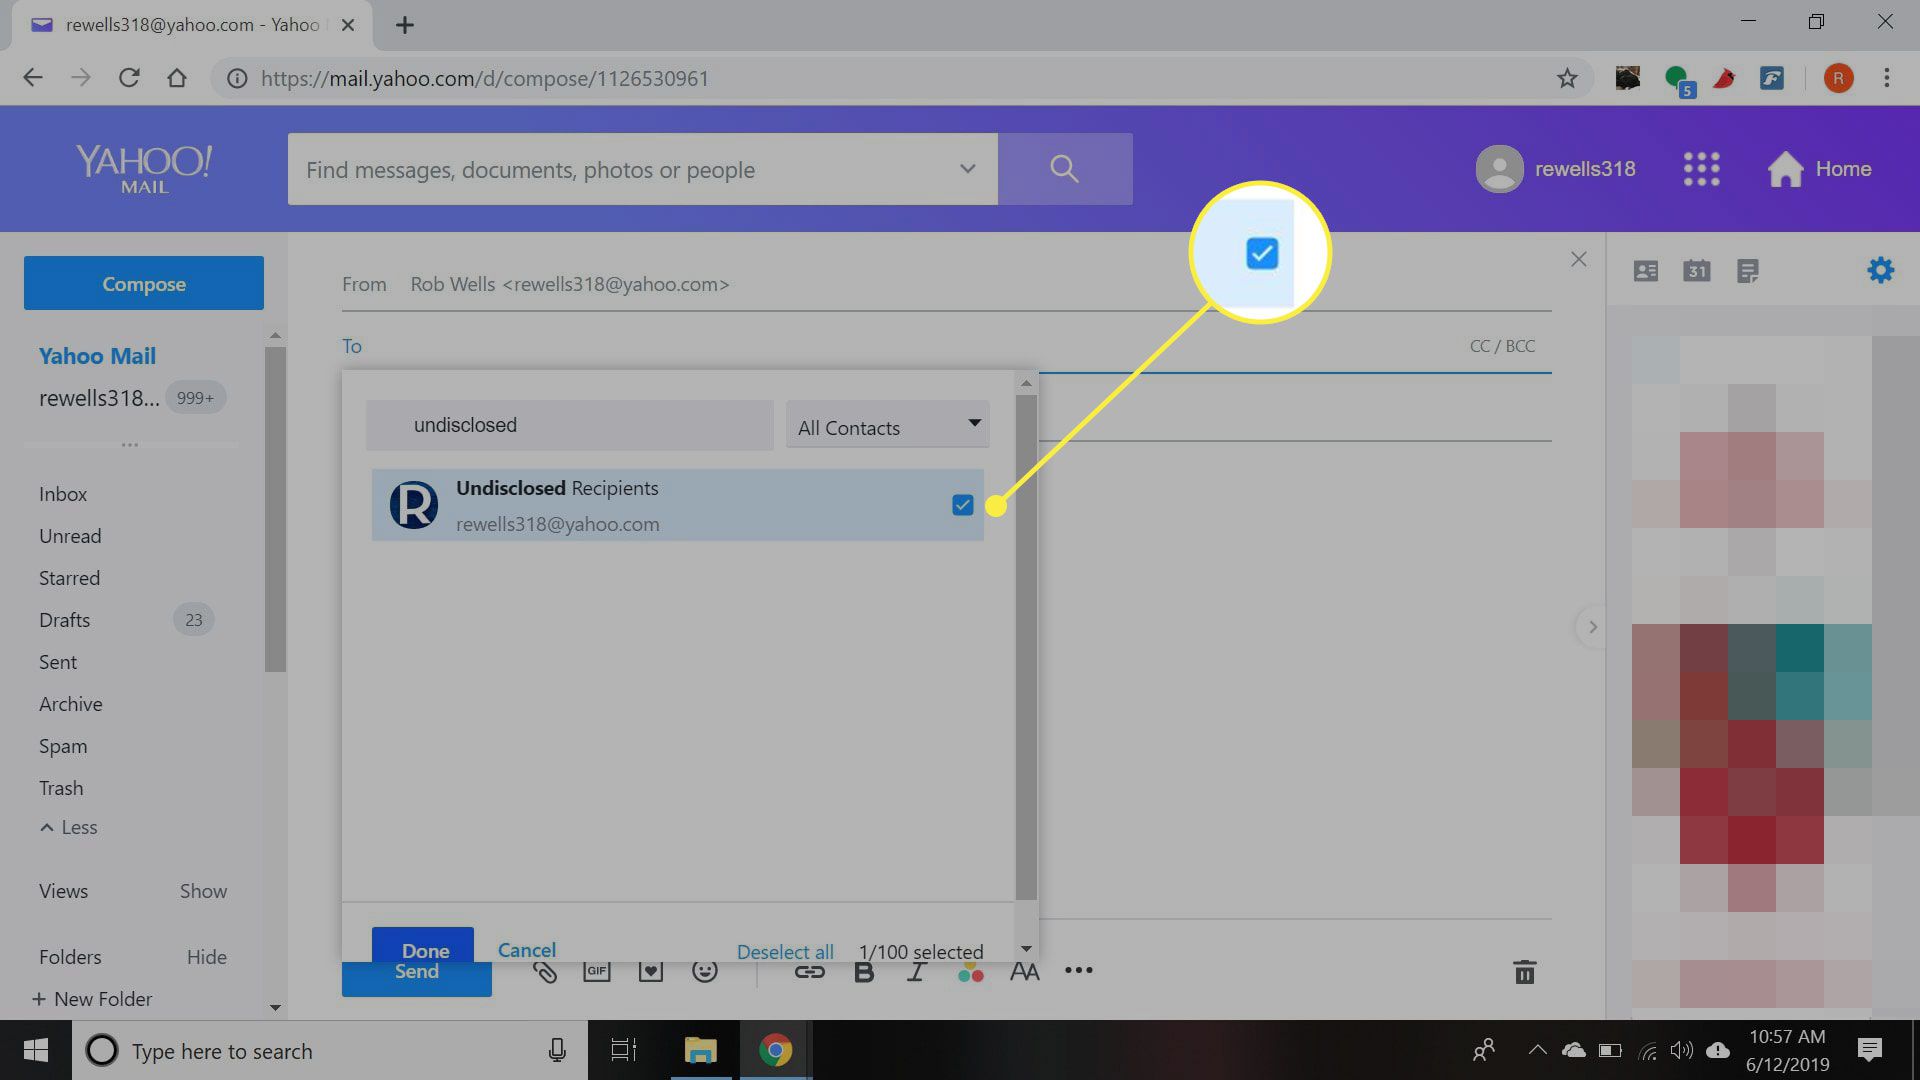
Task: Bookmark page with star icon
Action: tap(1567, 78)
